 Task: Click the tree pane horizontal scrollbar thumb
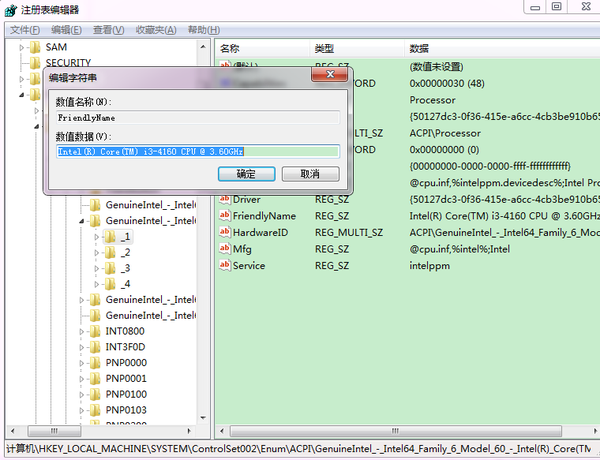(x=54, y=431)
